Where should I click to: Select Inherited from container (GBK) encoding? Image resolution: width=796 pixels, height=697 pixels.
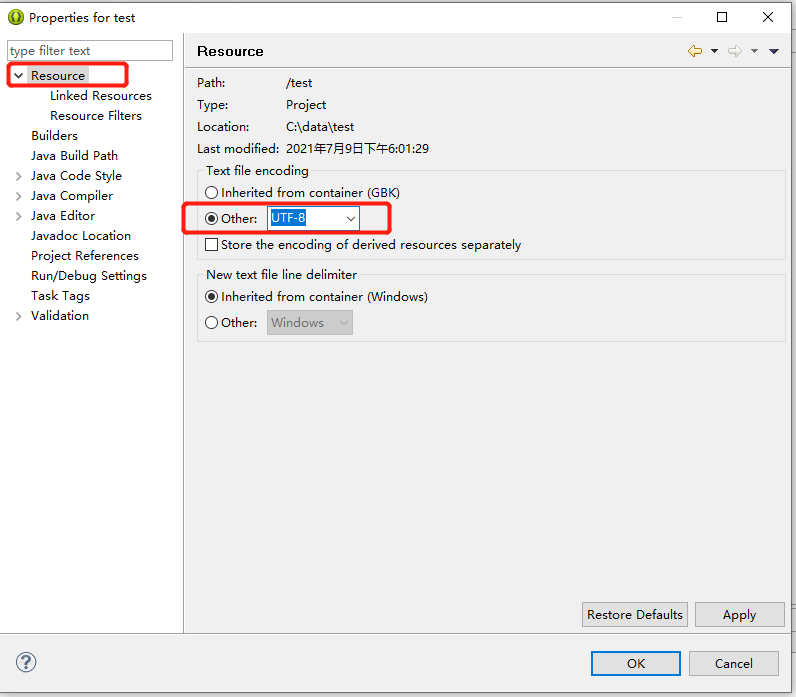212,192
